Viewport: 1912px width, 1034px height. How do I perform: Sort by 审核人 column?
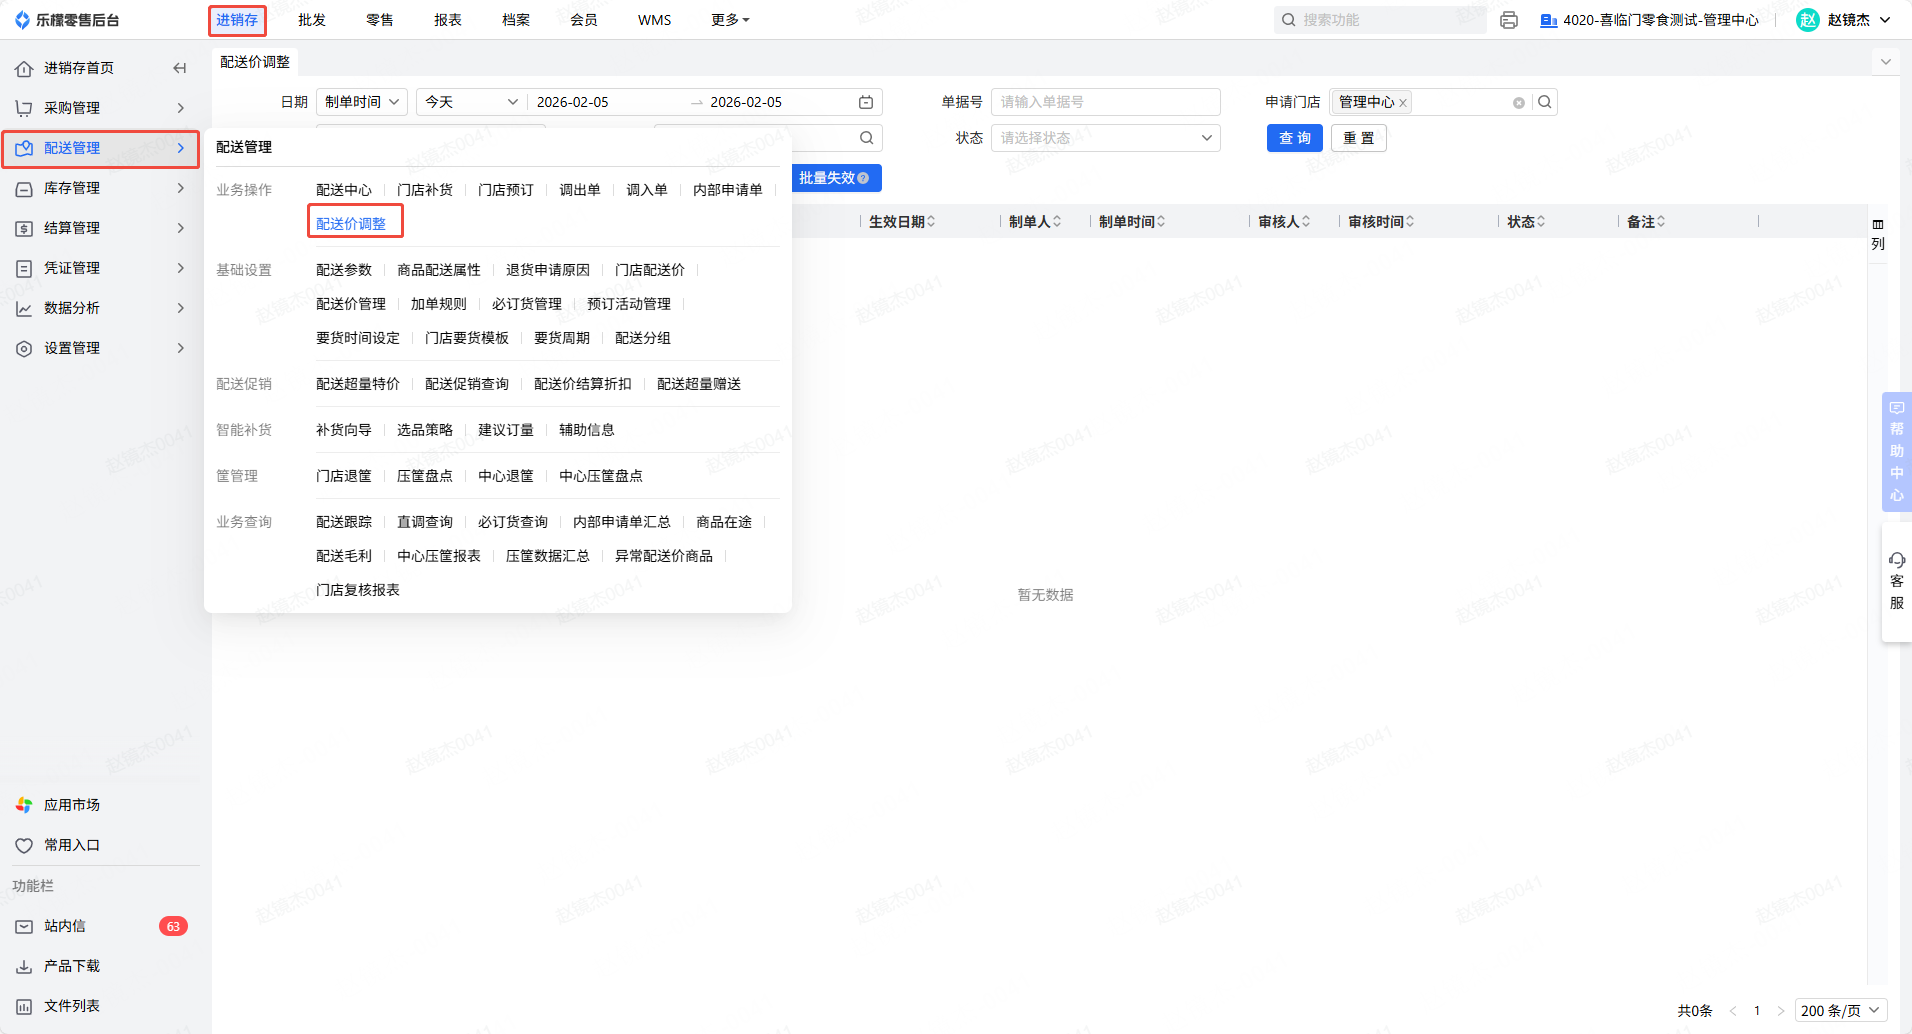tap(1306, 222)
